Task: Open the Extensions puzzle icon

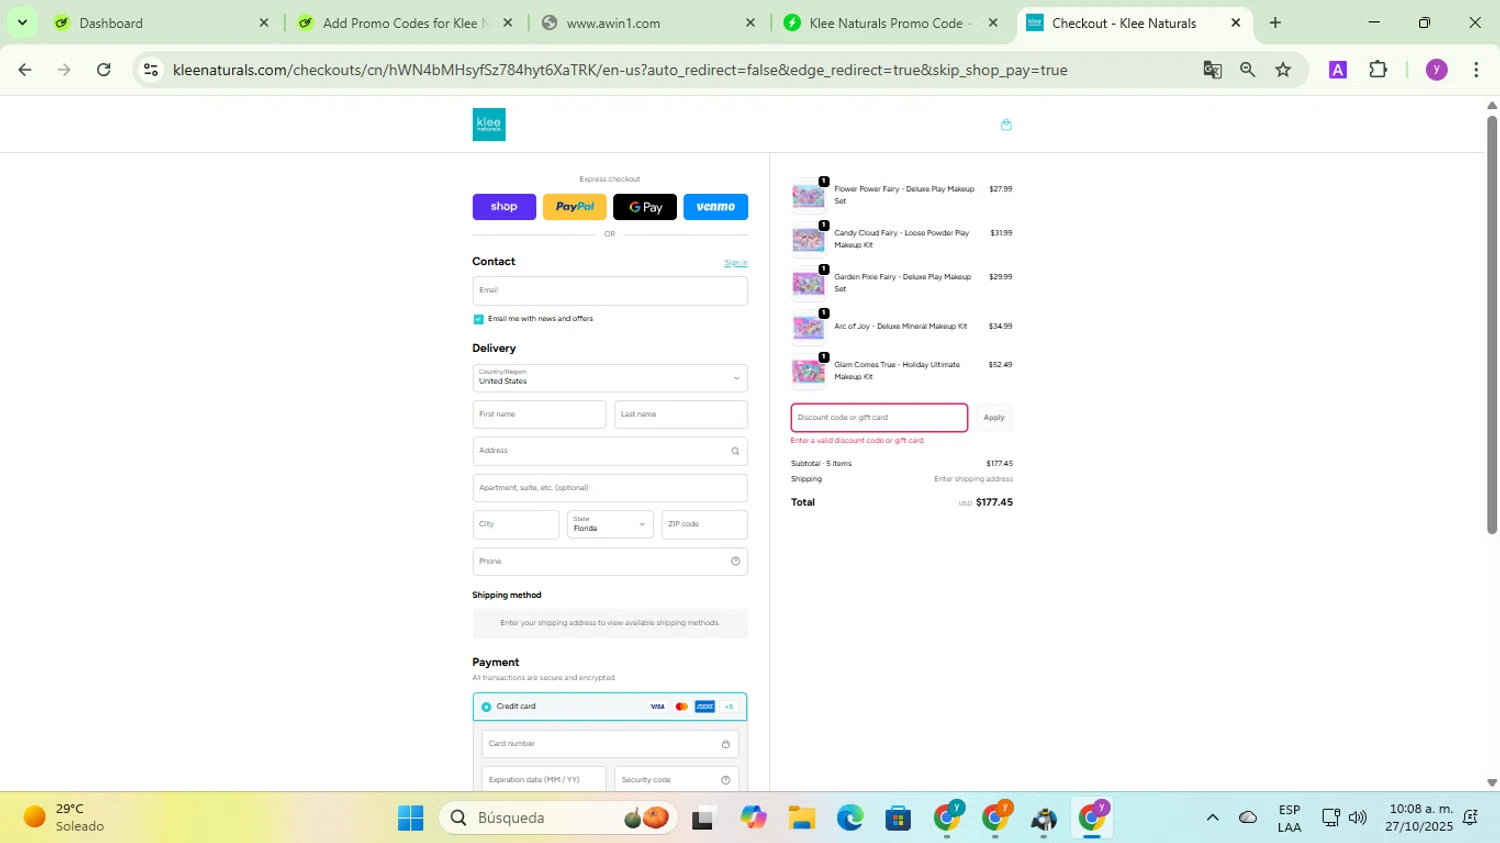Action: click(x=1378, y=70)
